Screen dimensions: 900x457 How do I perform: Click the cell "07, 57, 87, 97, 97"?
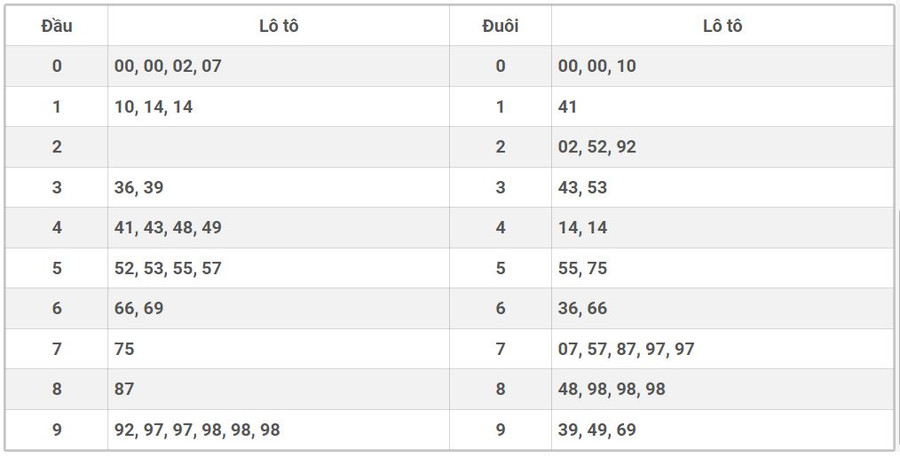[x=626, y=349]
